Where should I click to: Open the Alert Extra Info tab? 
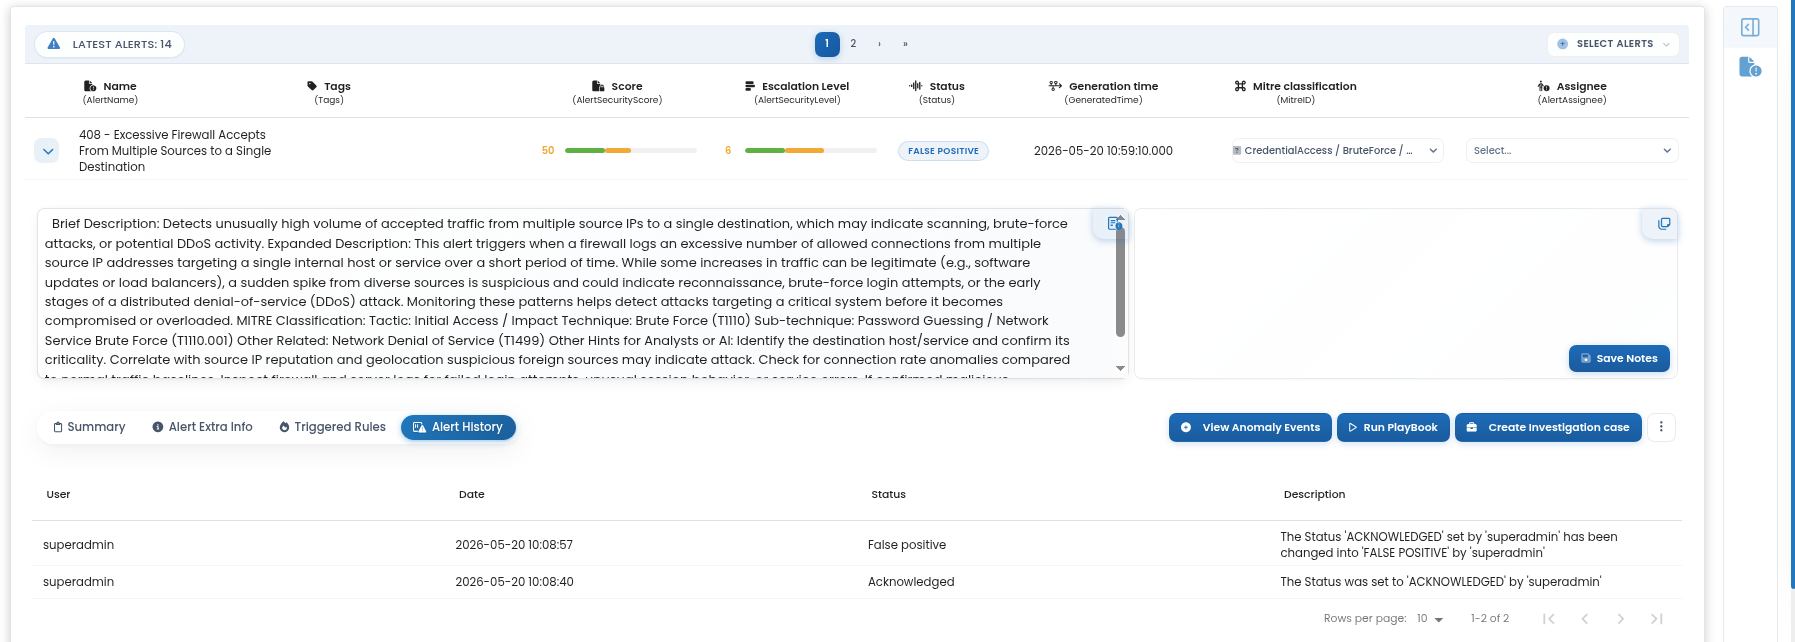(x=202, y=427)
